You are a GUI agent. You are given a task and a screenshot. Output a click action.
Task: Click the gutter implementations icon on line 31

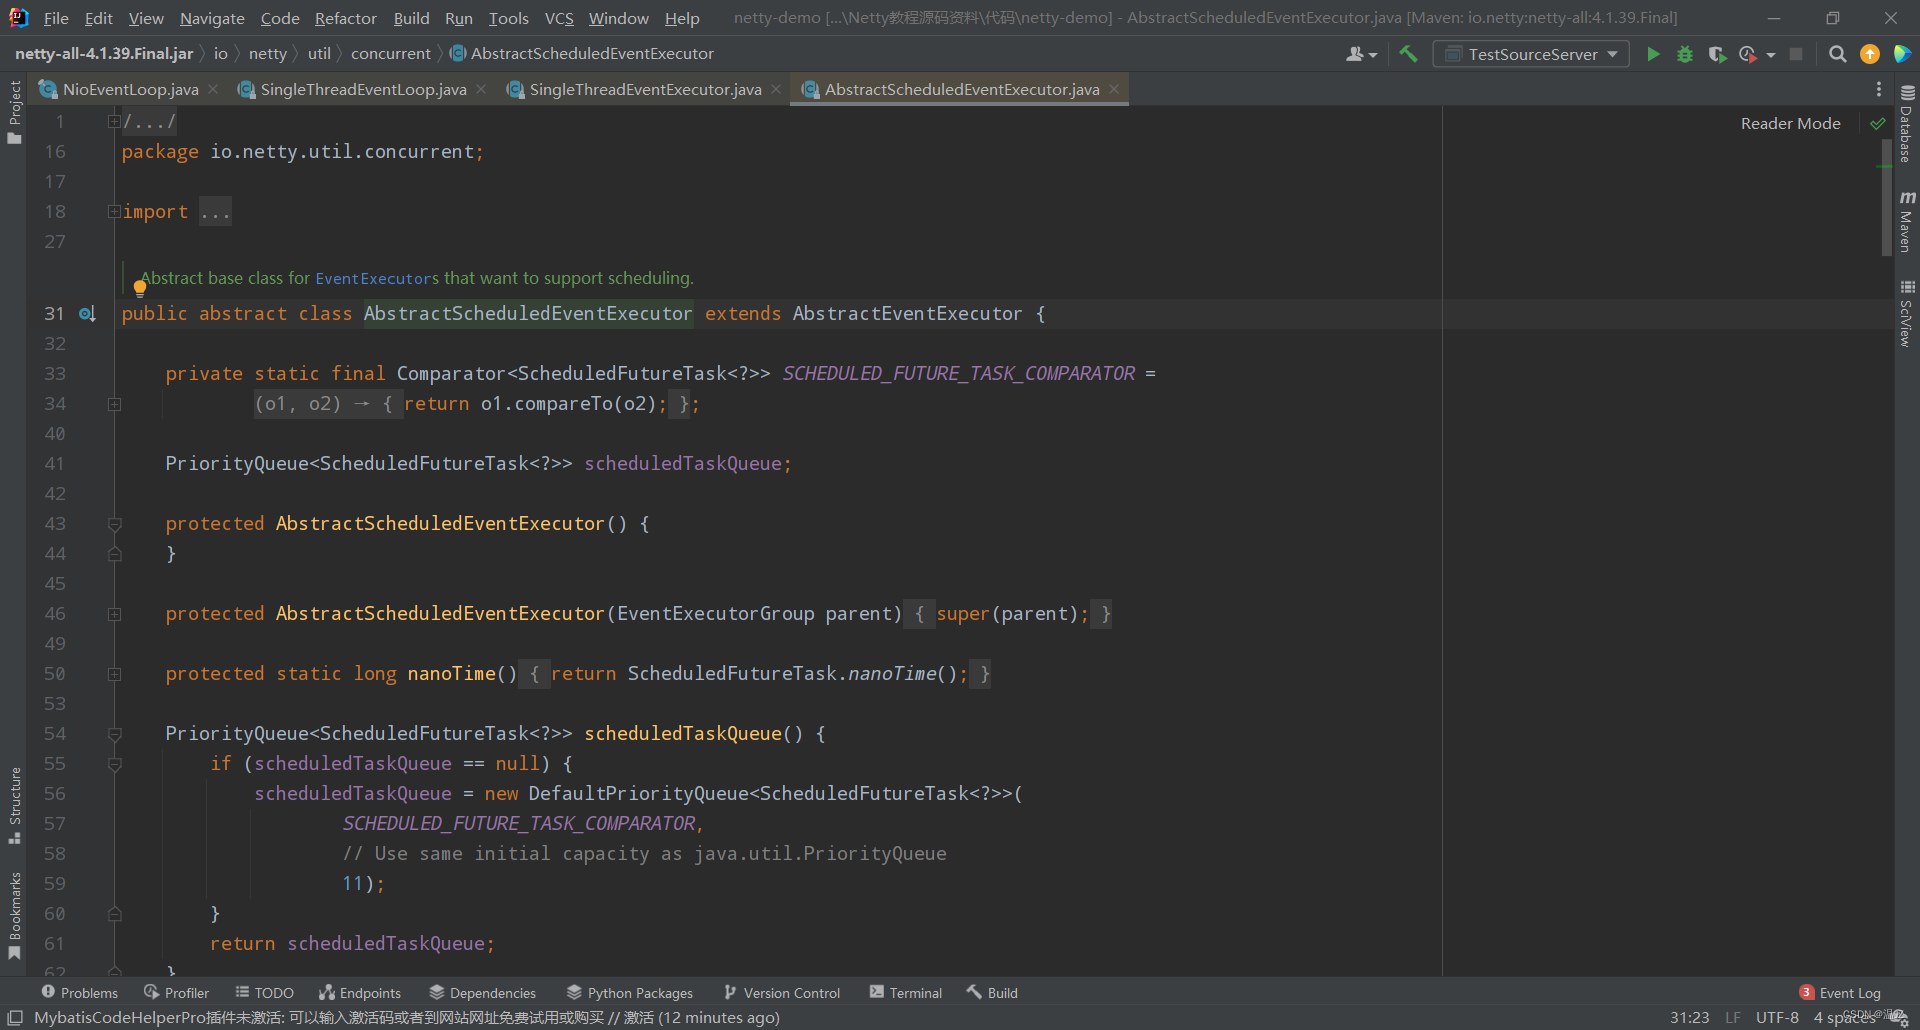(88, 314)
